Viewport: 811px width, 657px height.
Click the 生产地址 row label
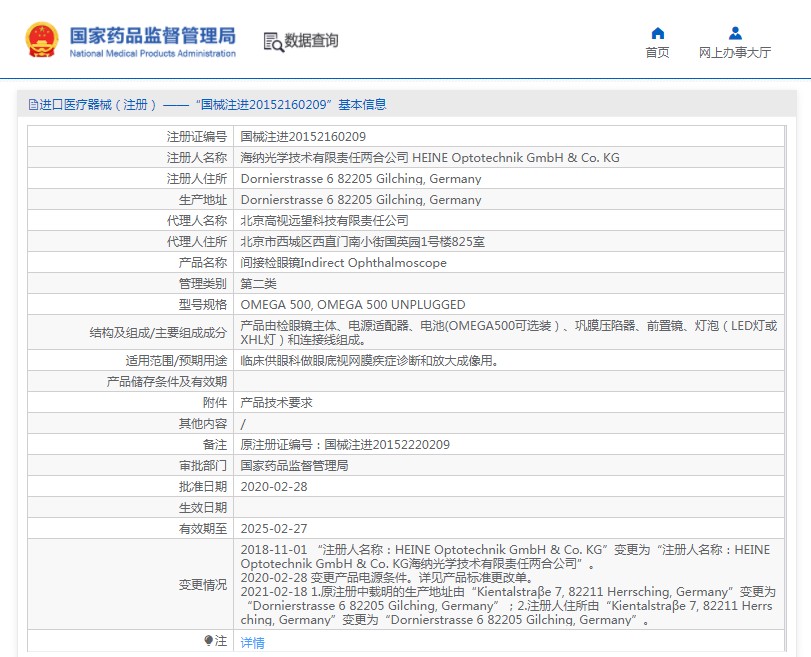click(203, 200)
